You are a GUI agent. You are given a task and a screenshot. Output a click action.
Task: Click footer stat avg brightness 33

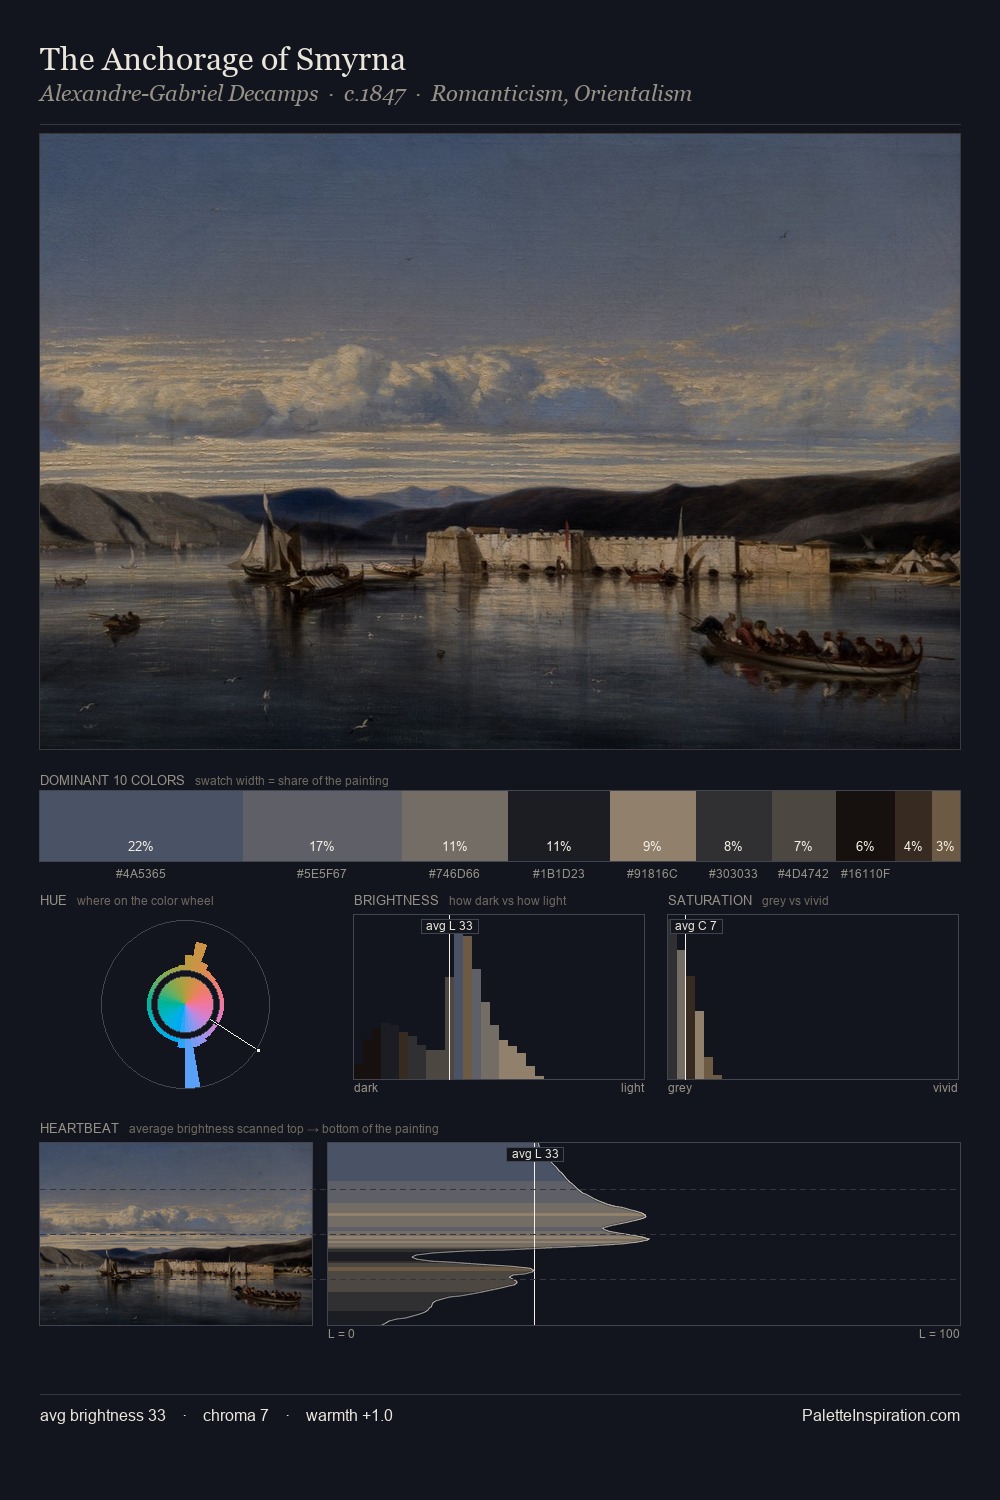(x=103, y=1416)
